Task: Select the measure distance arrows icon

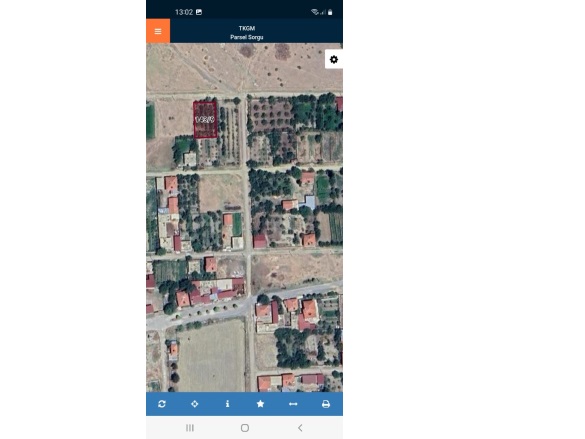Action: tap(293, 404)
